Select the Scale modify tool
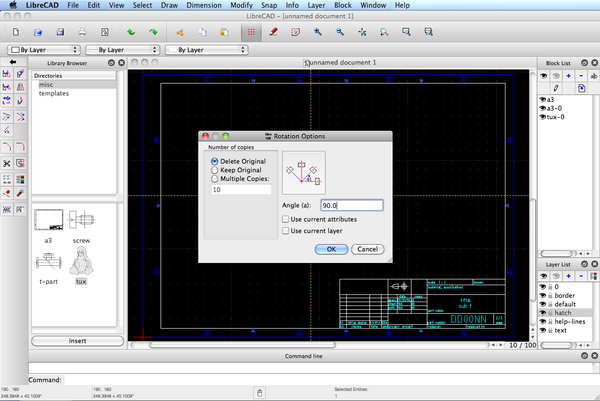 (7, 87)
